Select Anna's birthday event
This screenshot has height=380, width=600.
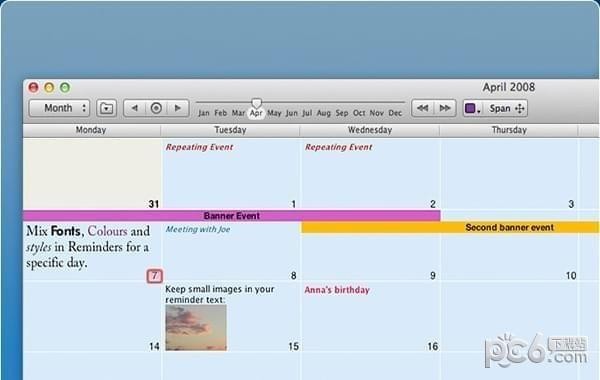click(337, 290)
